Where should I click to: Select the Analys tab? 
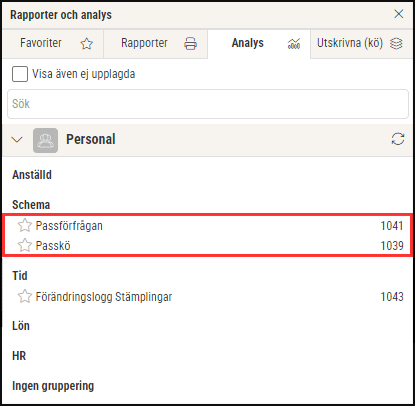(259, 44)
